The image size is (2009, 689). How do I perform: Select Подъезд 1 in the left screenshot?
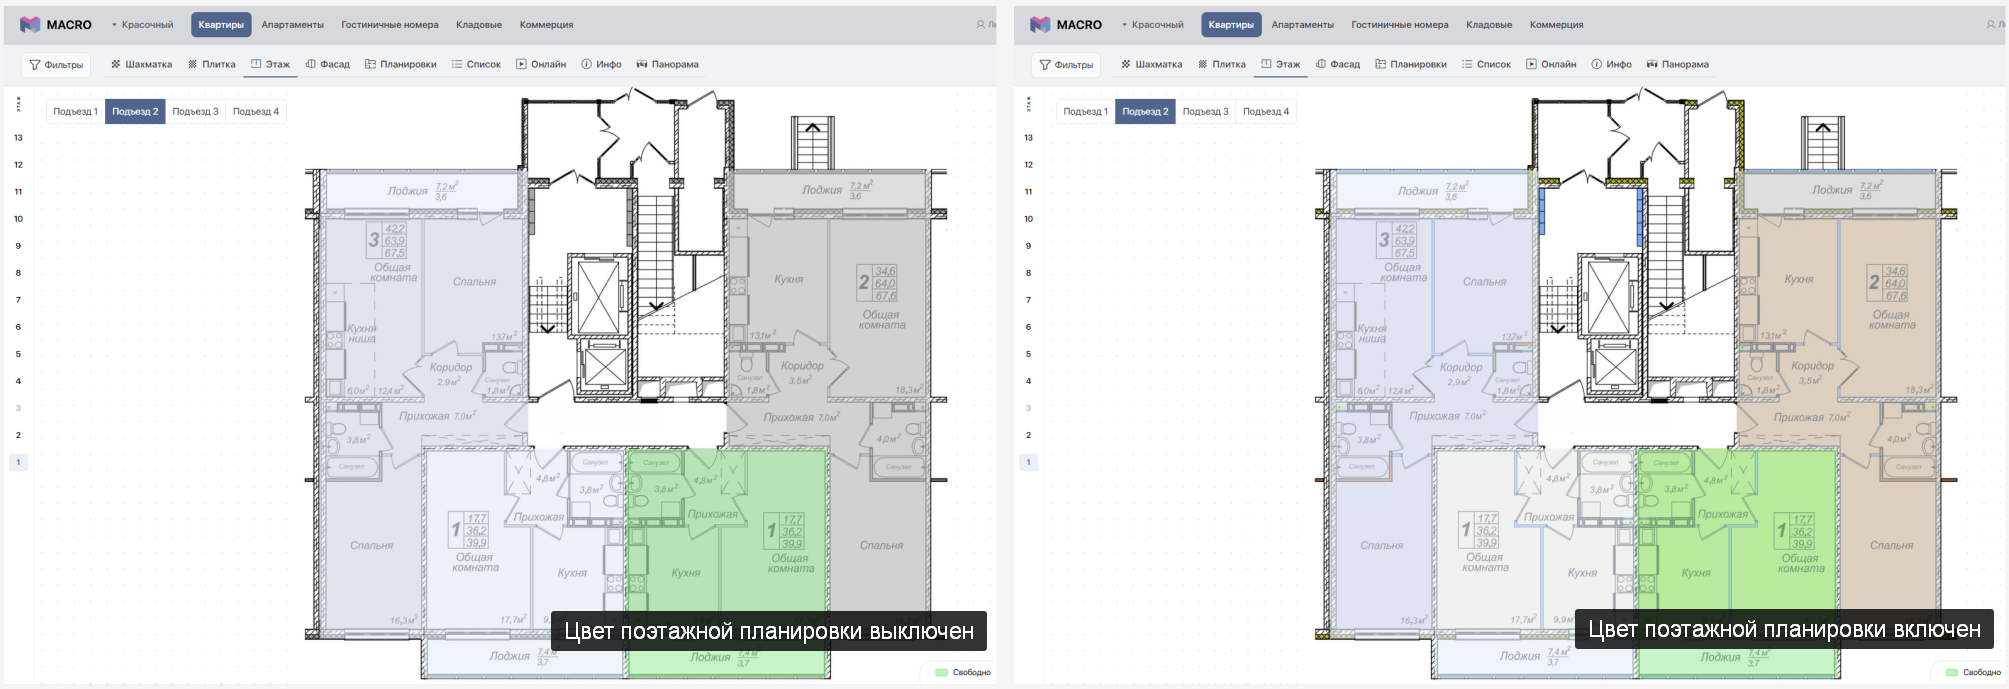[75, 111]
